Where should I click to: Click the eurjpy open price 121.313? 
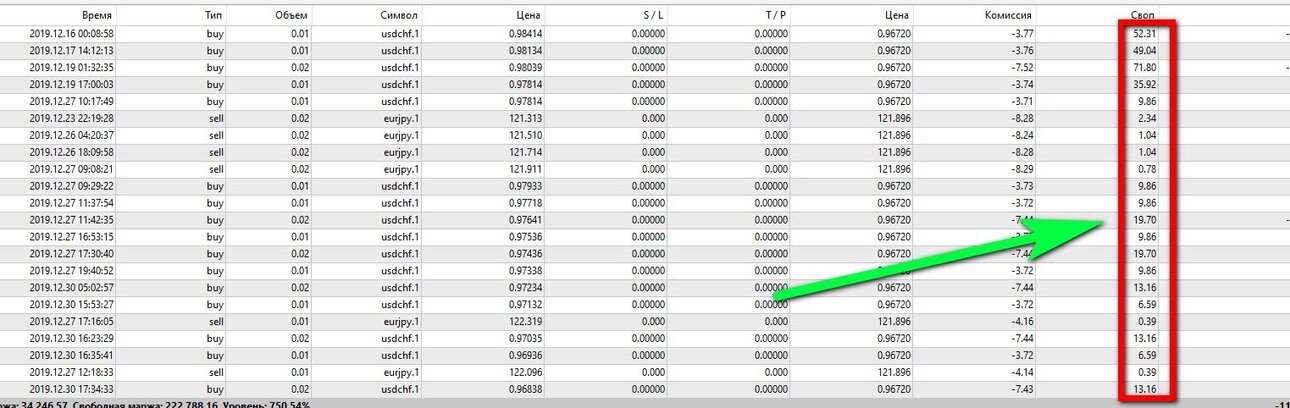[x=526, y=119]
